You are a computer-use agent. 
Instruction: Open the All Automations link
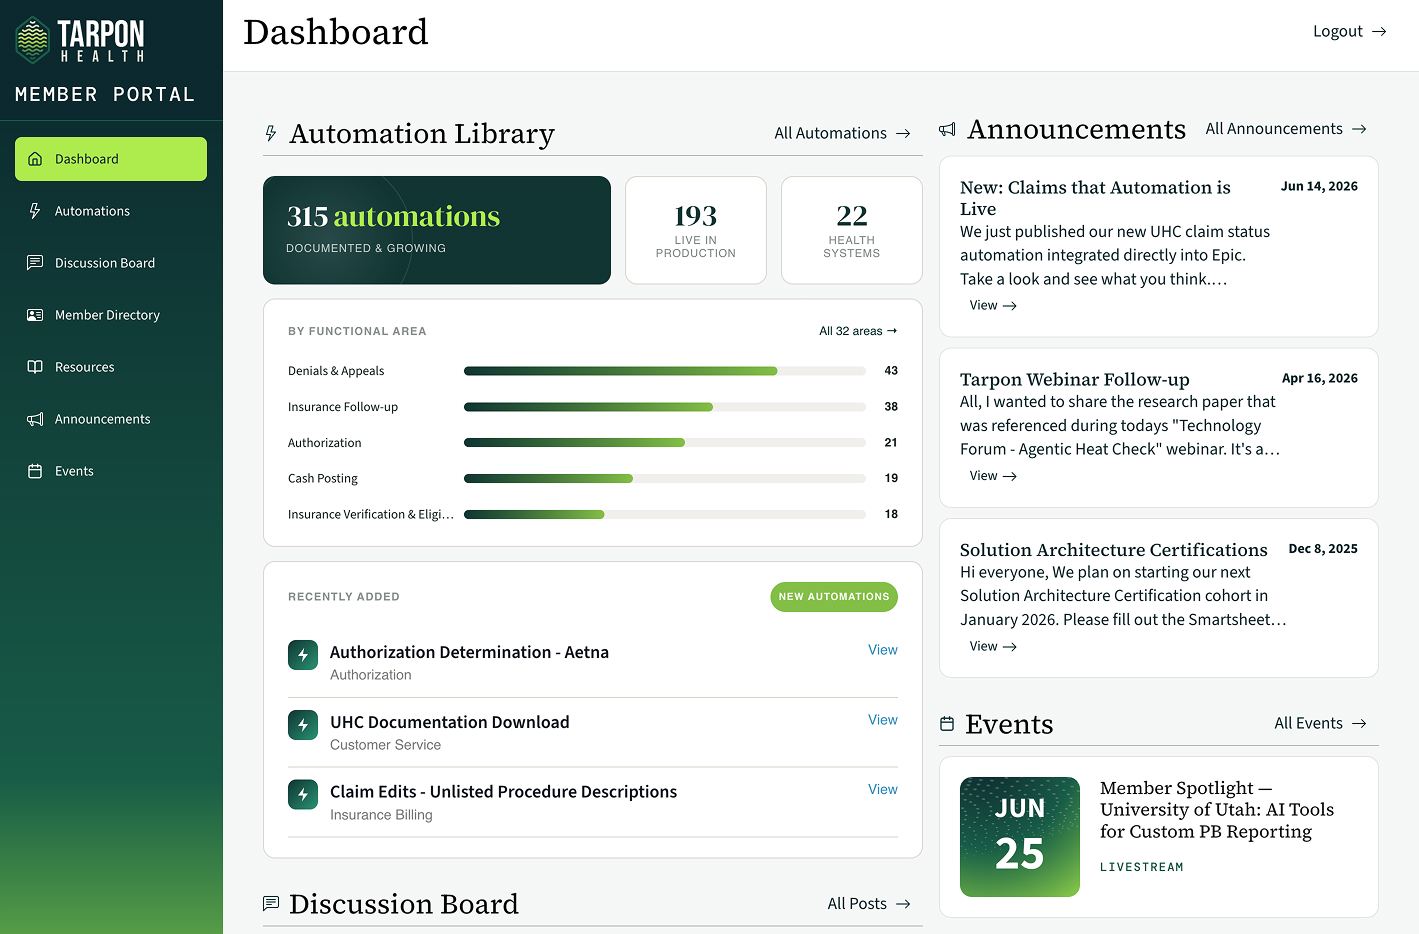tap(842, 133)
